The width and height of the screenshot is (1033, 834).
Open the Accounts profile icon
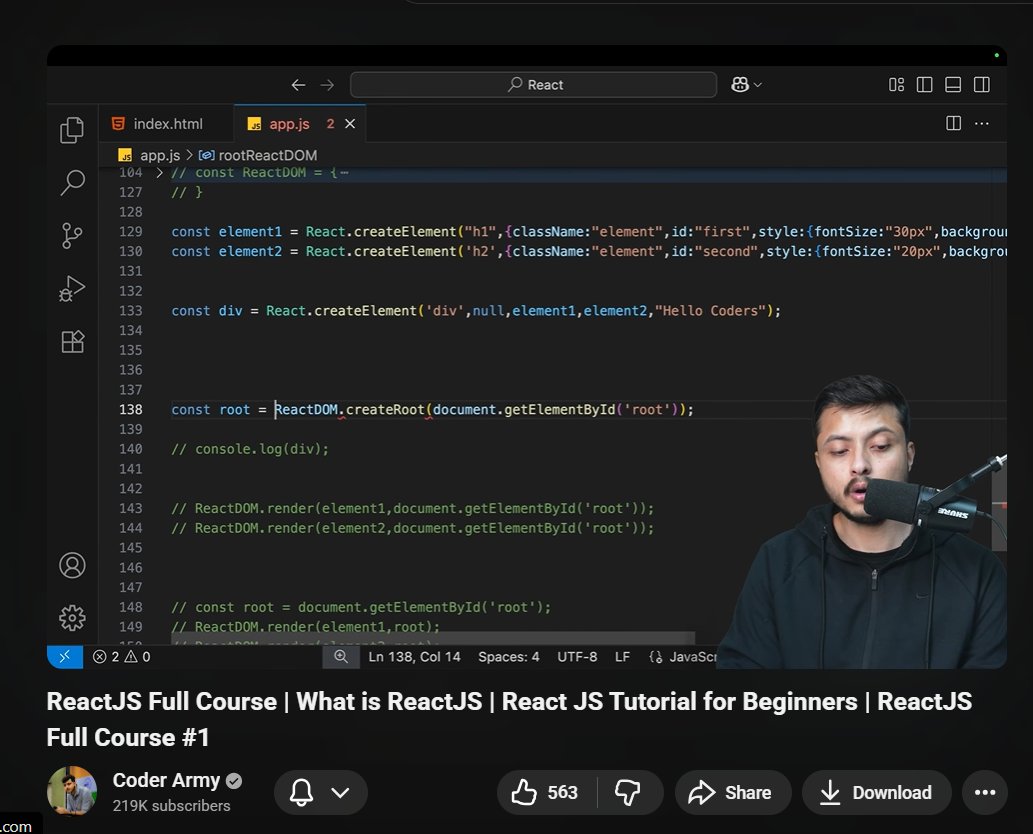coord(72,565)
